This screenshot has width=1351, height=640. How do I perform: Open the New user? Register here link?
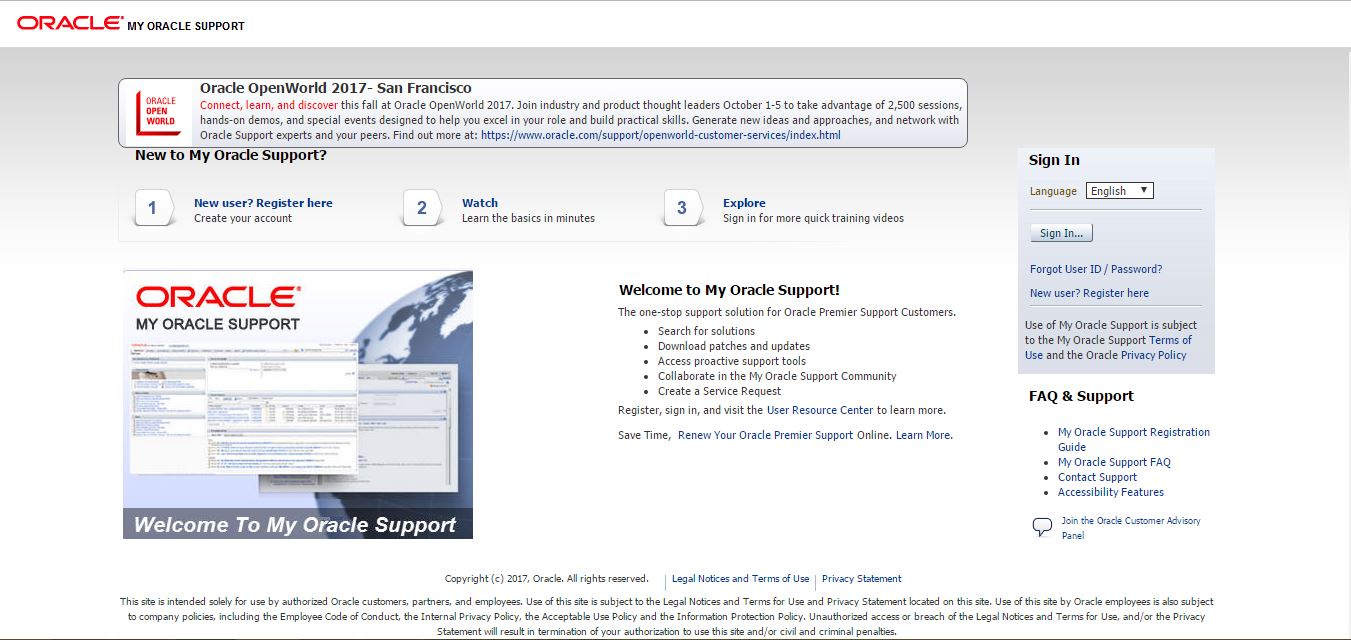(1089, 292)
